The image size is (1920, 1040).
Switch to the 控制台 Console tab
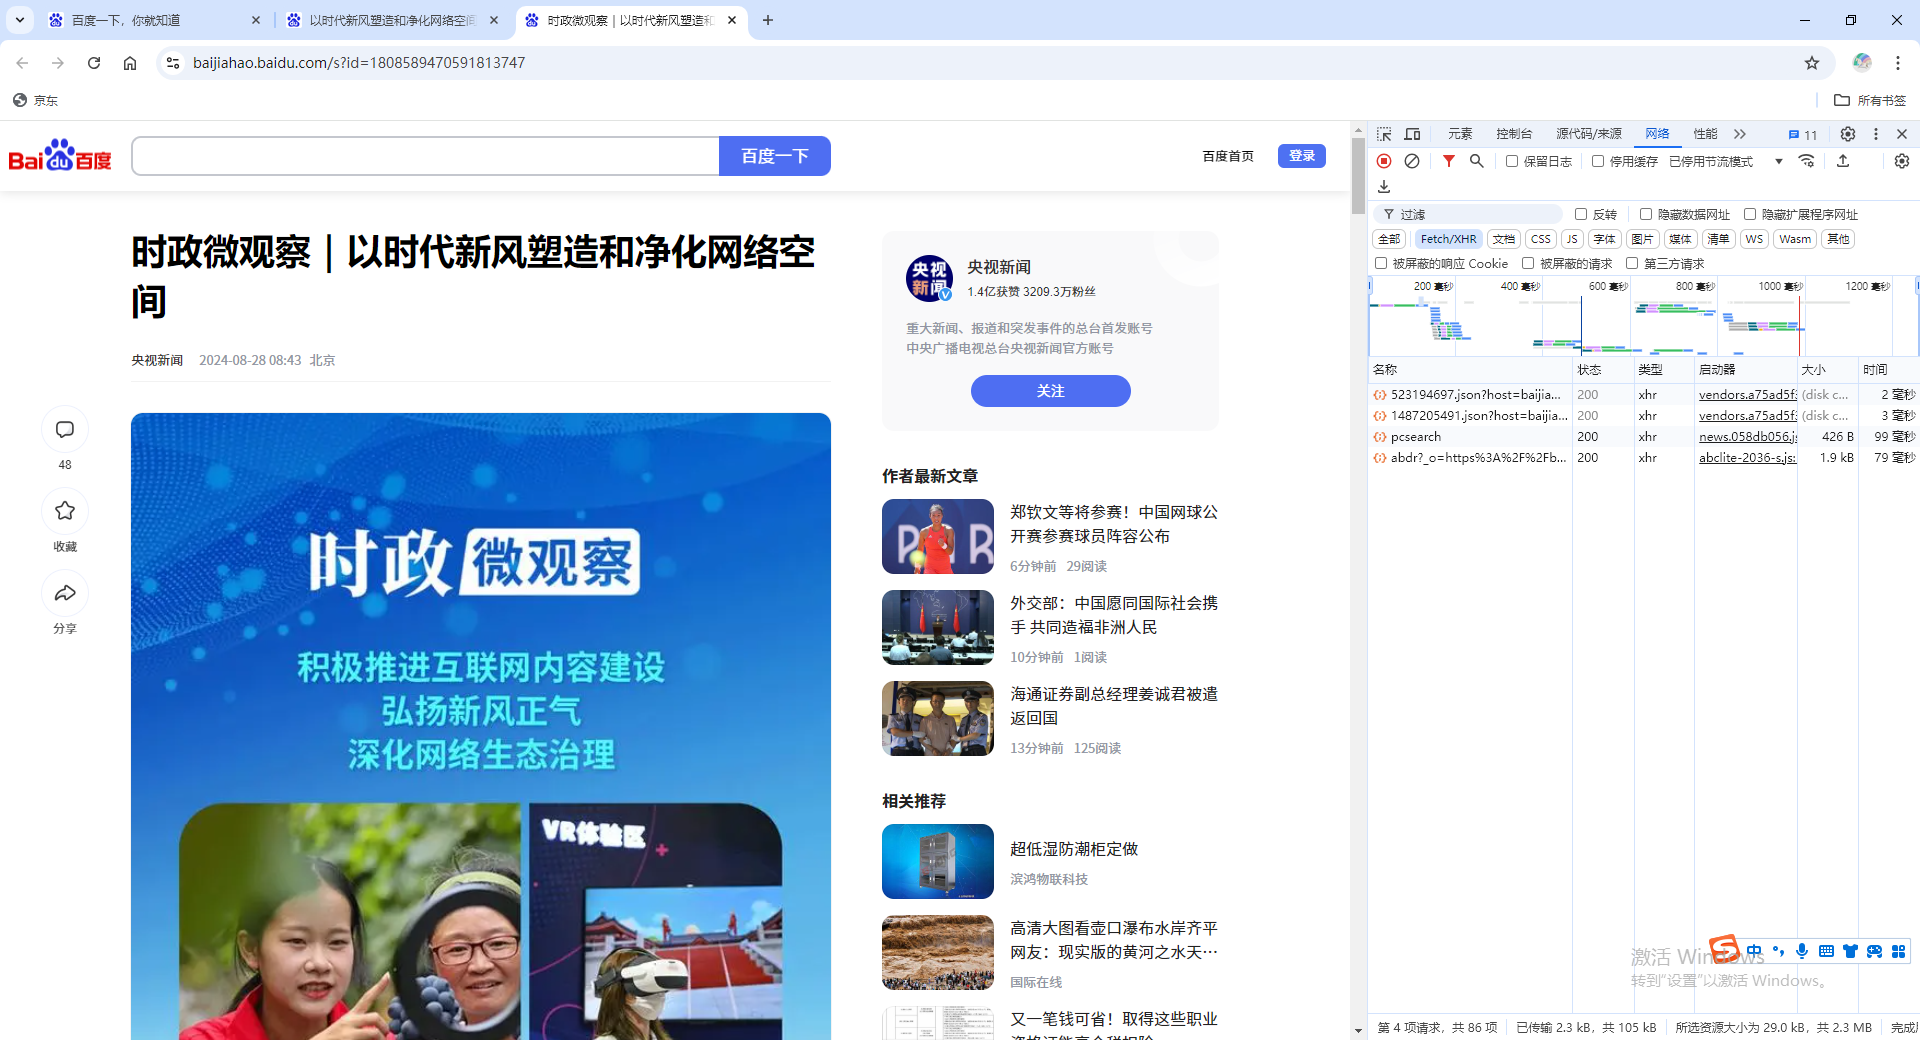(x=1514, y=134)
